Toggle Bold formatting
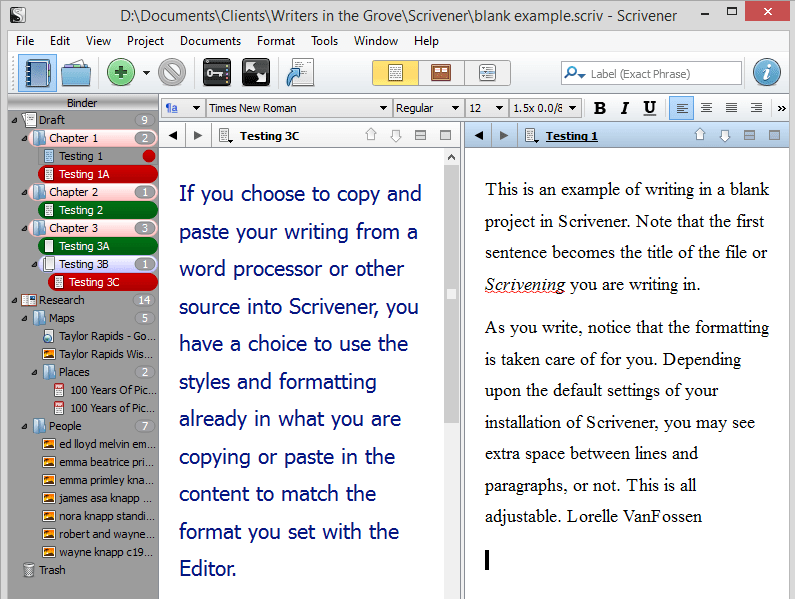 [x=600, y=108]
